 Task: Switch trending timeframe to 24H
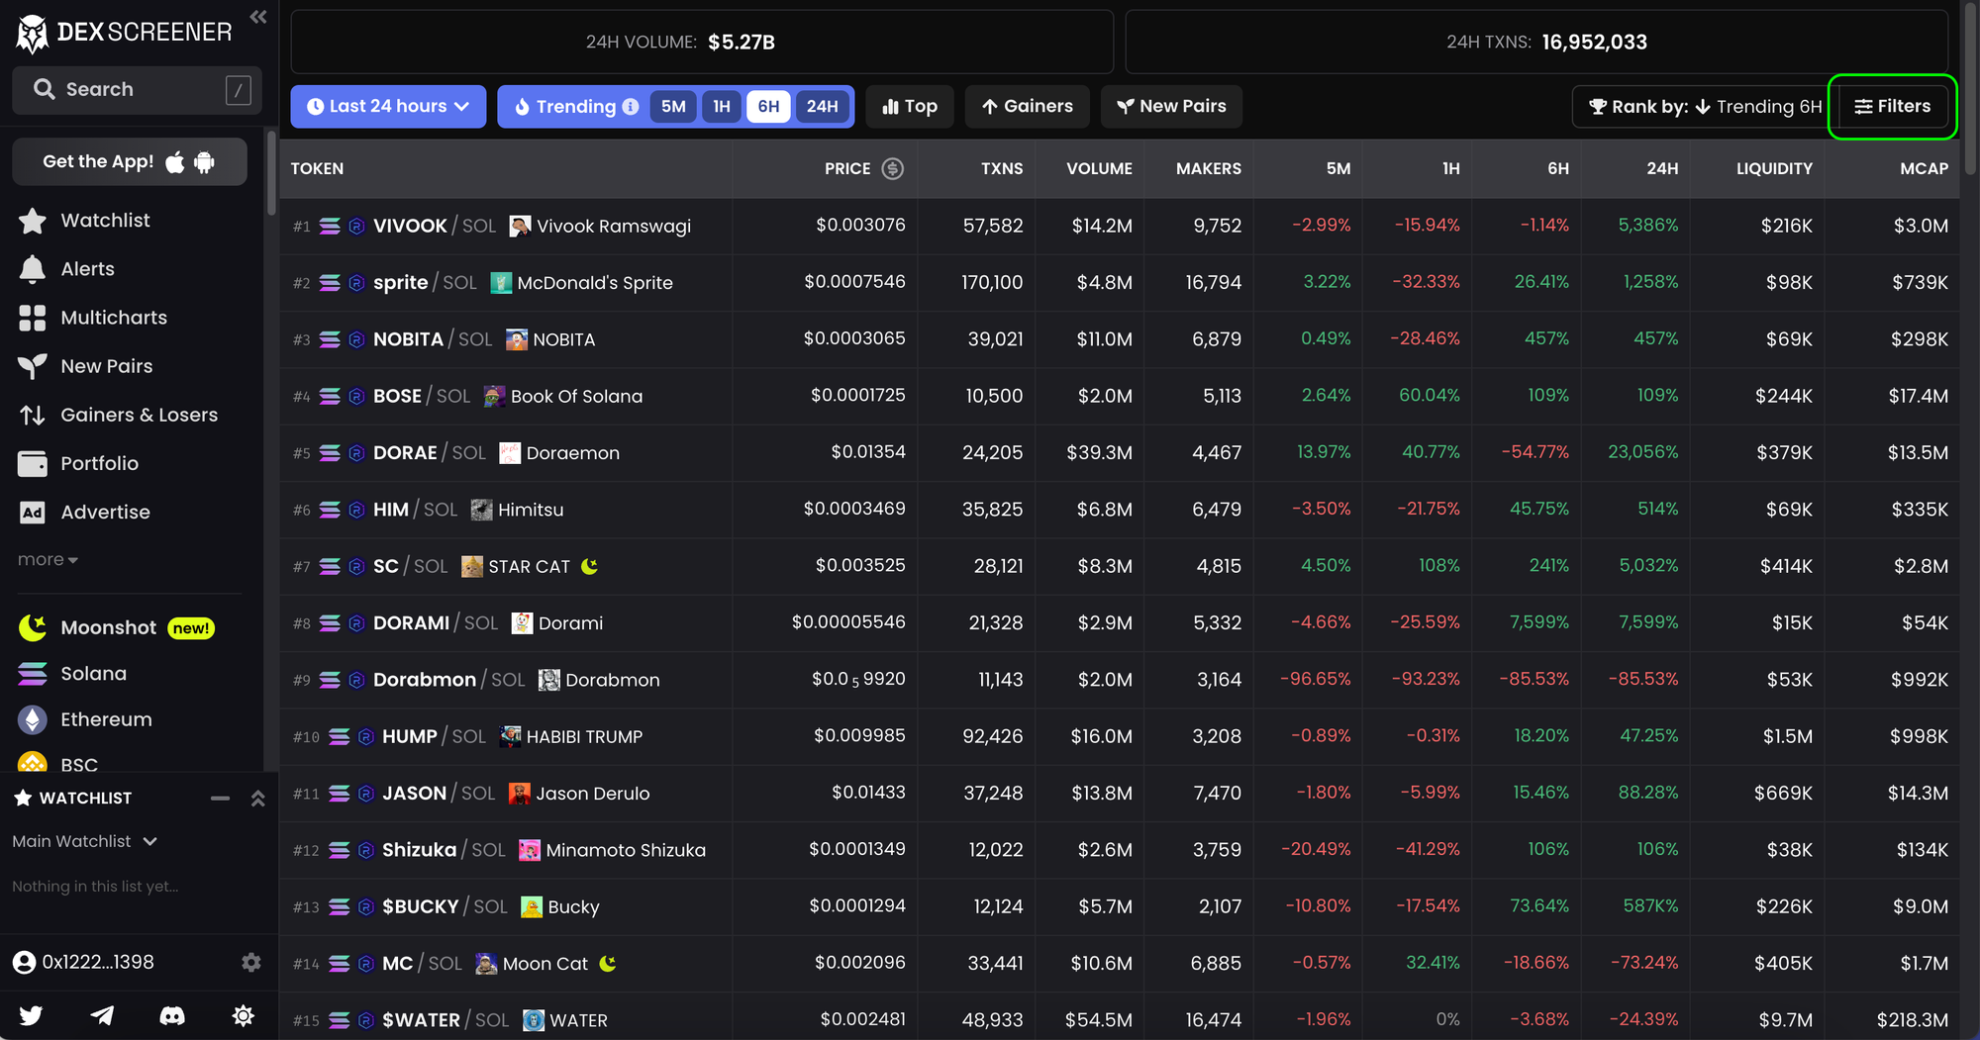click(x=822, y=106)
